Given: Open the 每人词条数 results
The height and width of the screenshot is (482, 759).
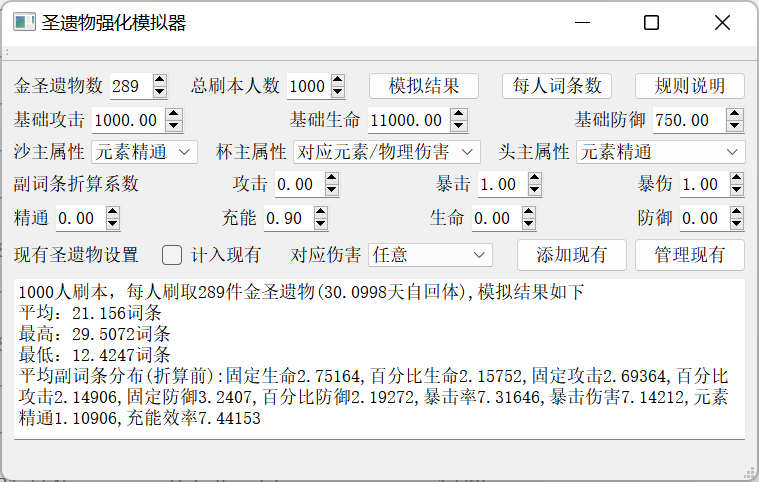Looking at the screenshot, I should tap(557, 86).
